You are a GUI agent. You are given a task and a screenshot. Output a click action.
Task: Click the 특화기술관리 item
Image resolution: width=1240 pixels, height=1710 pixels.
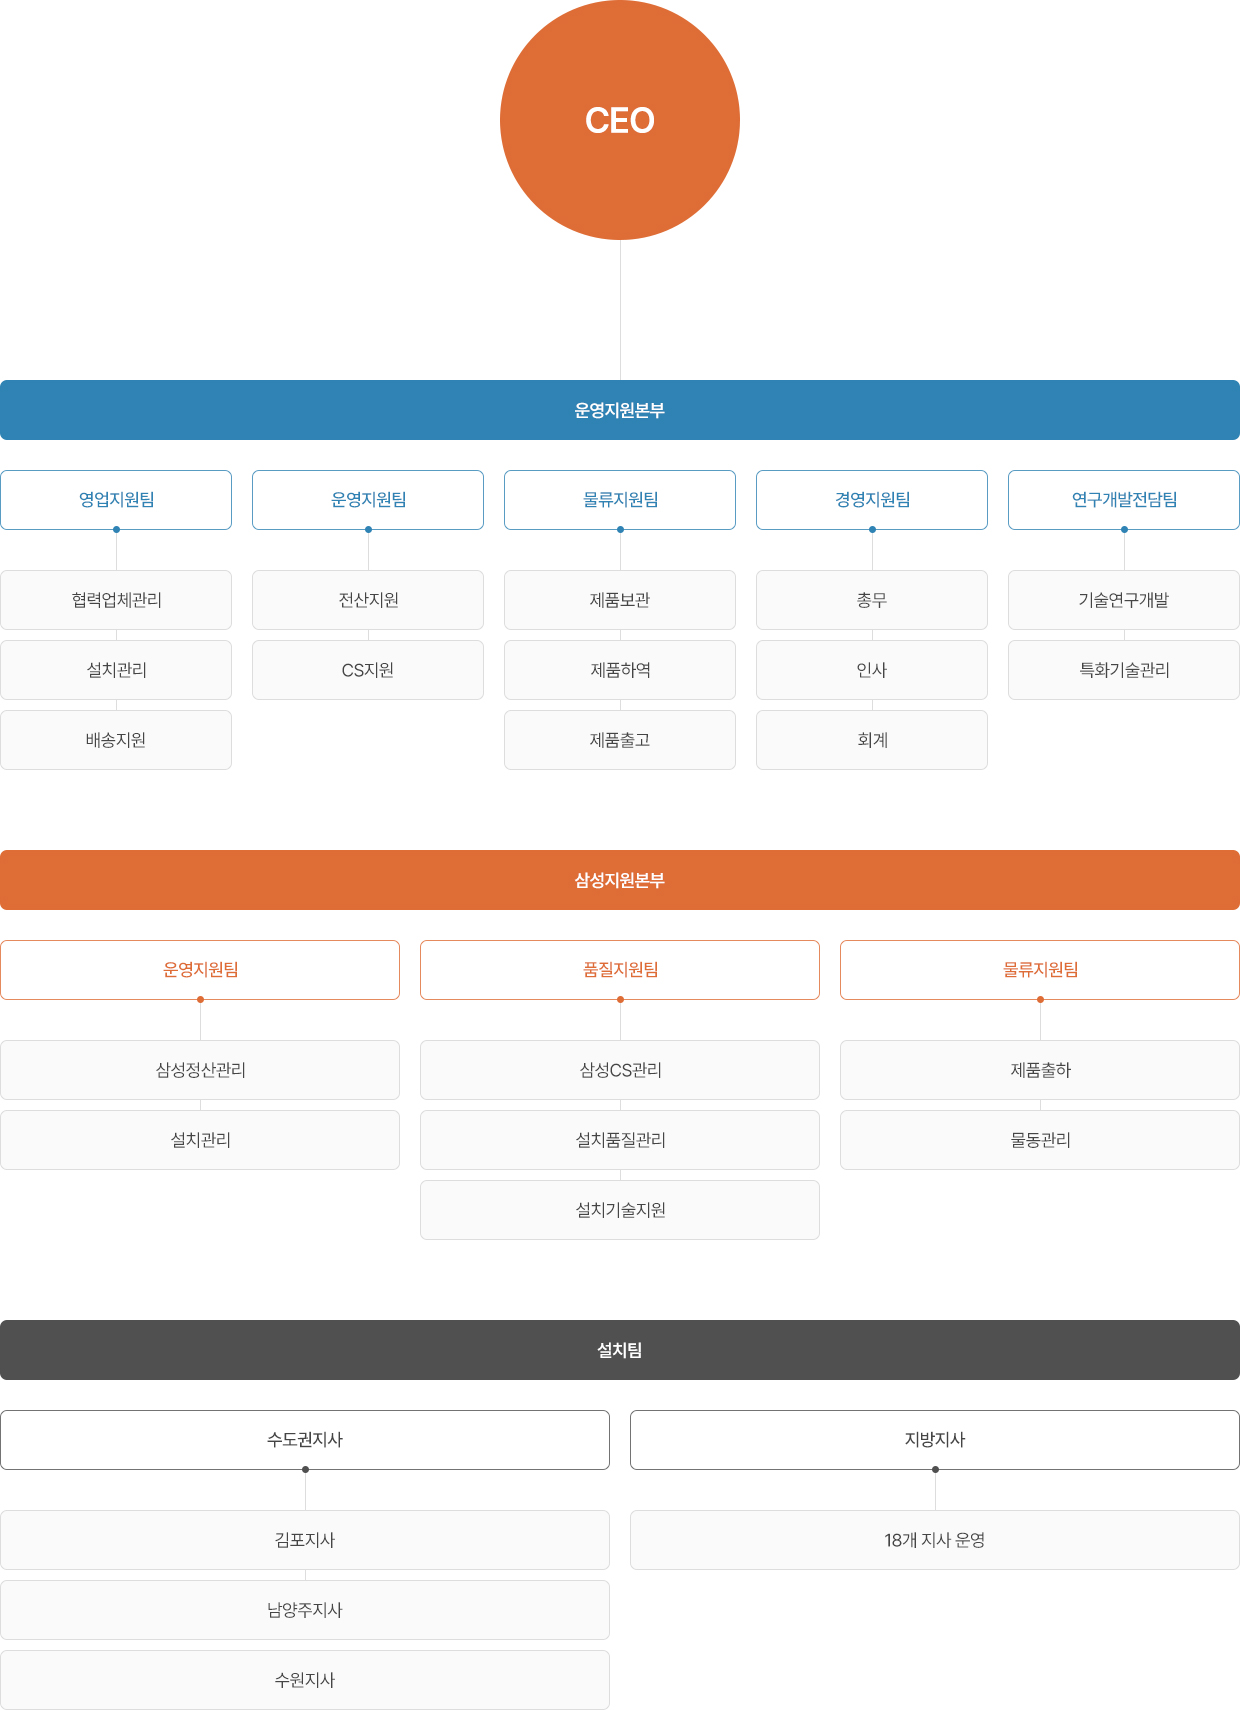(1124, 670)
